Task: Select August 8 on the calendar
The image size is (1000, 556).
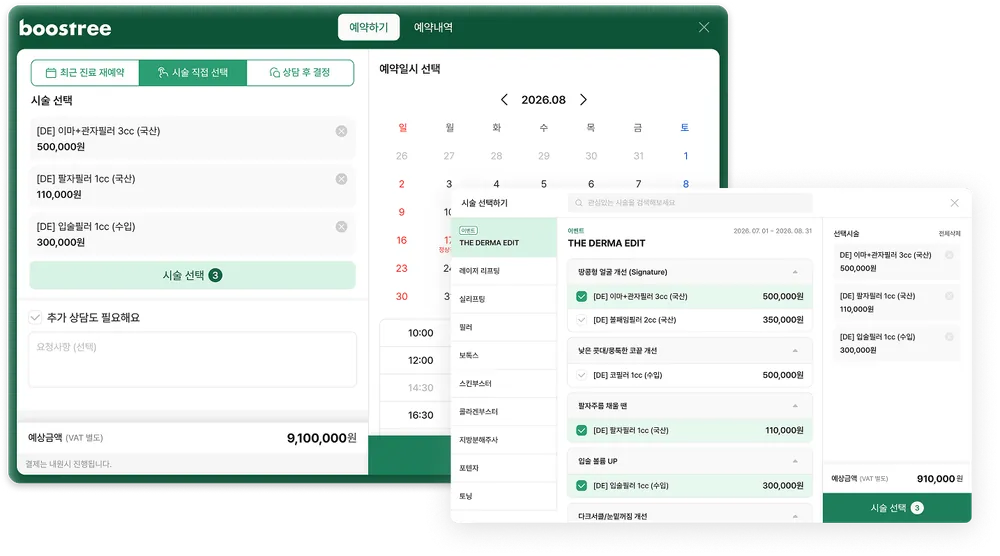Action: (686, 184)
